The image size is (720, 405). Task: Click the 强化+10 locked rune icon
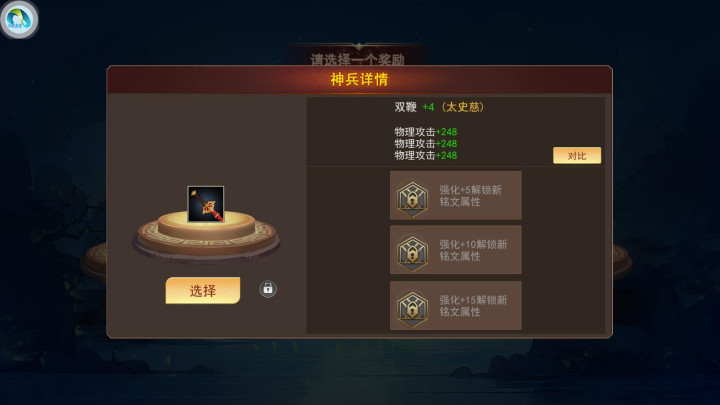[412, 253]
